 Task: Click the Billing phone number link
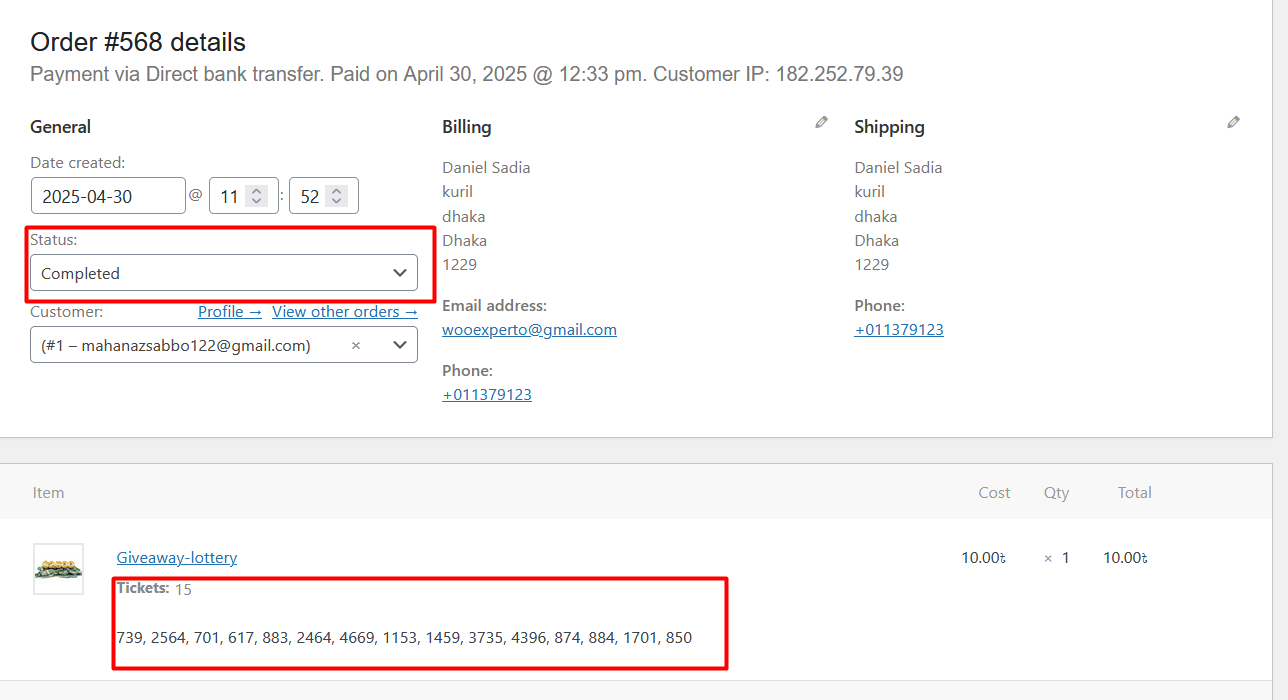point(487,394)
